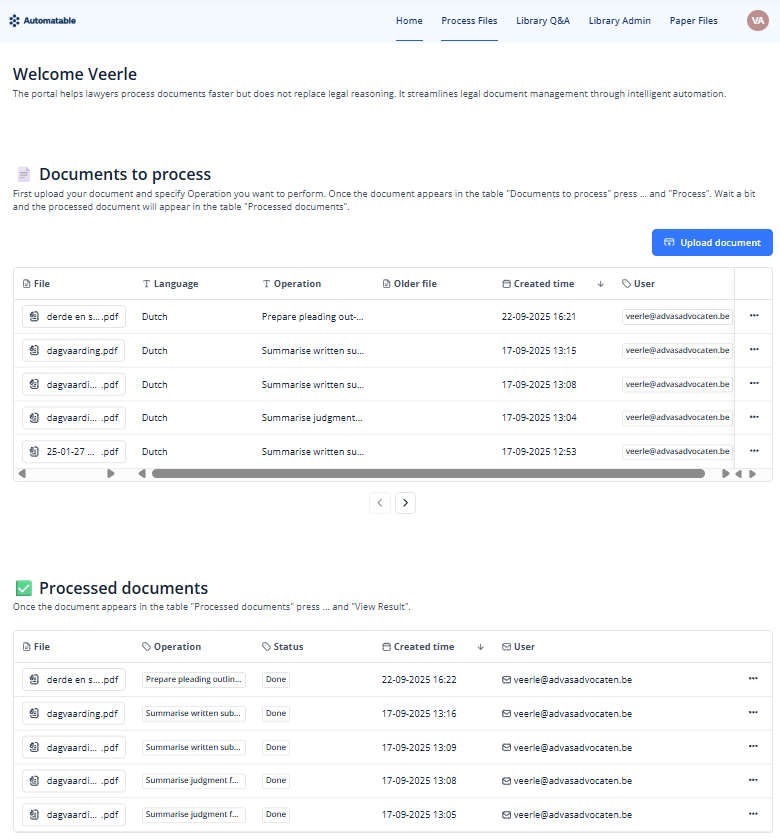Open three-dots menu for 17-09-2025 13:08 to-process row

(x=754, y=383)
